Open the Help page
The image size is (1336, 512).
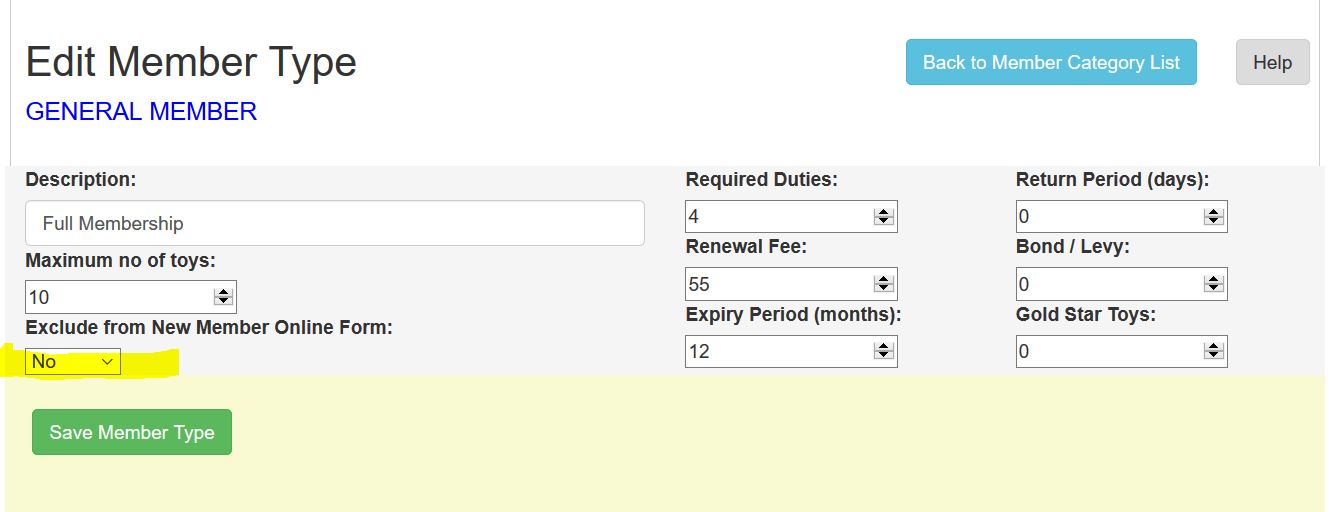coord(1272,62)
